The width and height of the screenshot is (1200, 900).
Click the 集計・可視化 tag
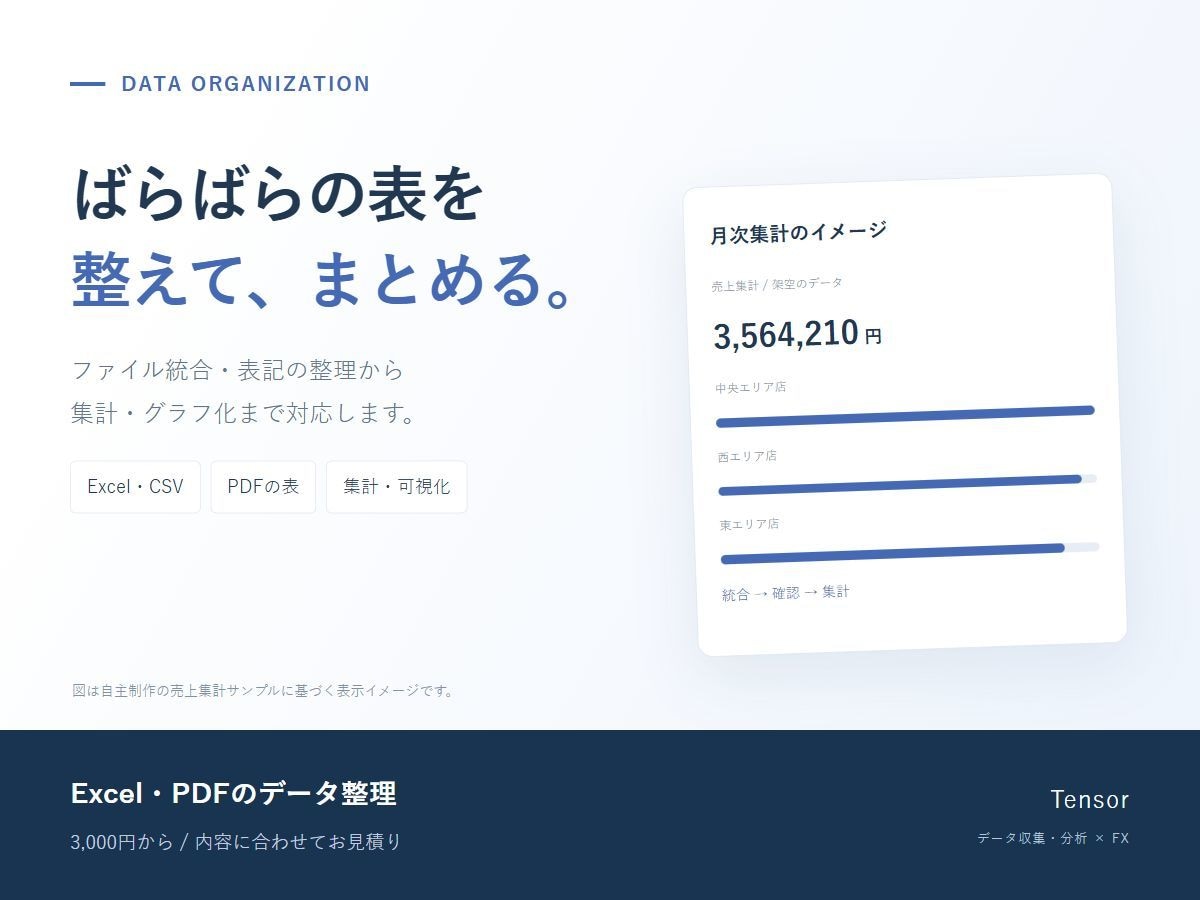click(397, 487)
